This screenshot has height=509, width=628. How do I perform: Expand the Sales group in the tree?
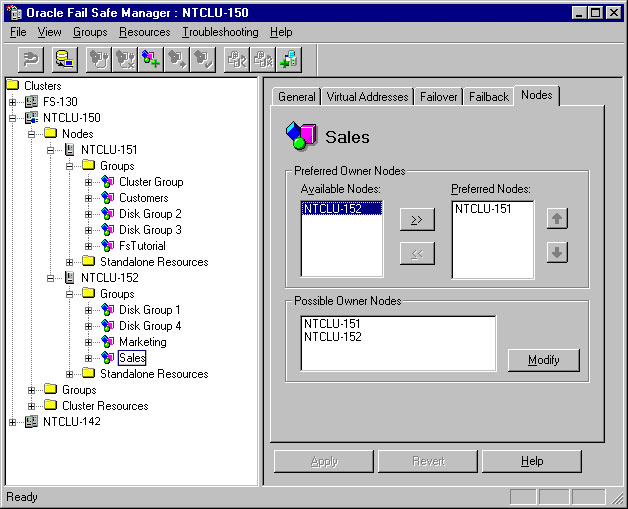coord(89,358)
